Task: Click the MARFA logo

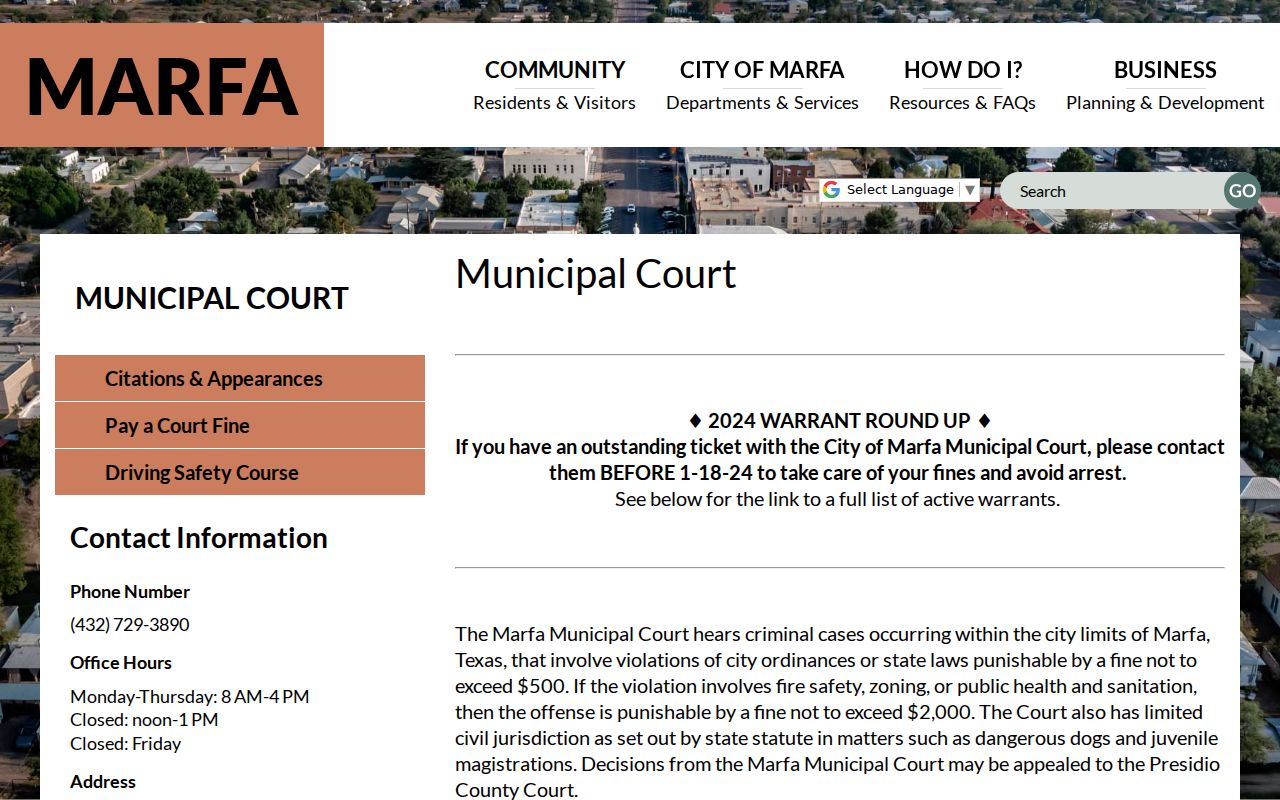Action: (x=162, y=86)
